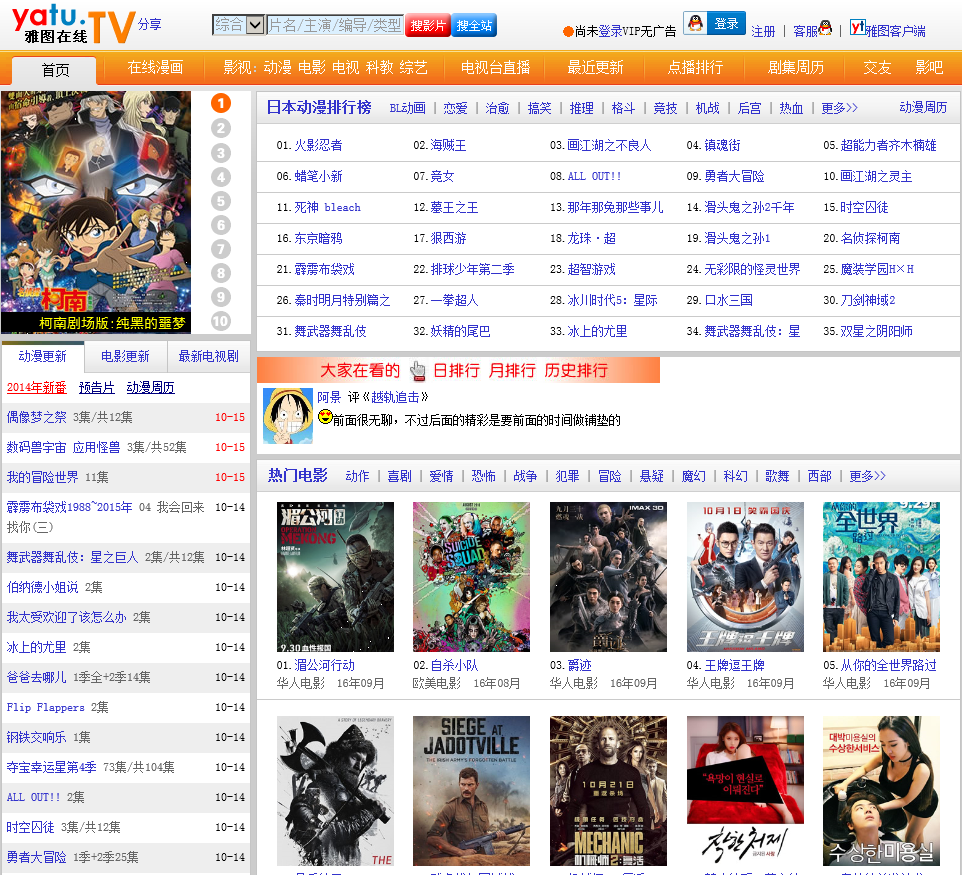Select carousel slide number 6
Screen dimensions: 962x875
pyautogui.click(x=221, y=225)
